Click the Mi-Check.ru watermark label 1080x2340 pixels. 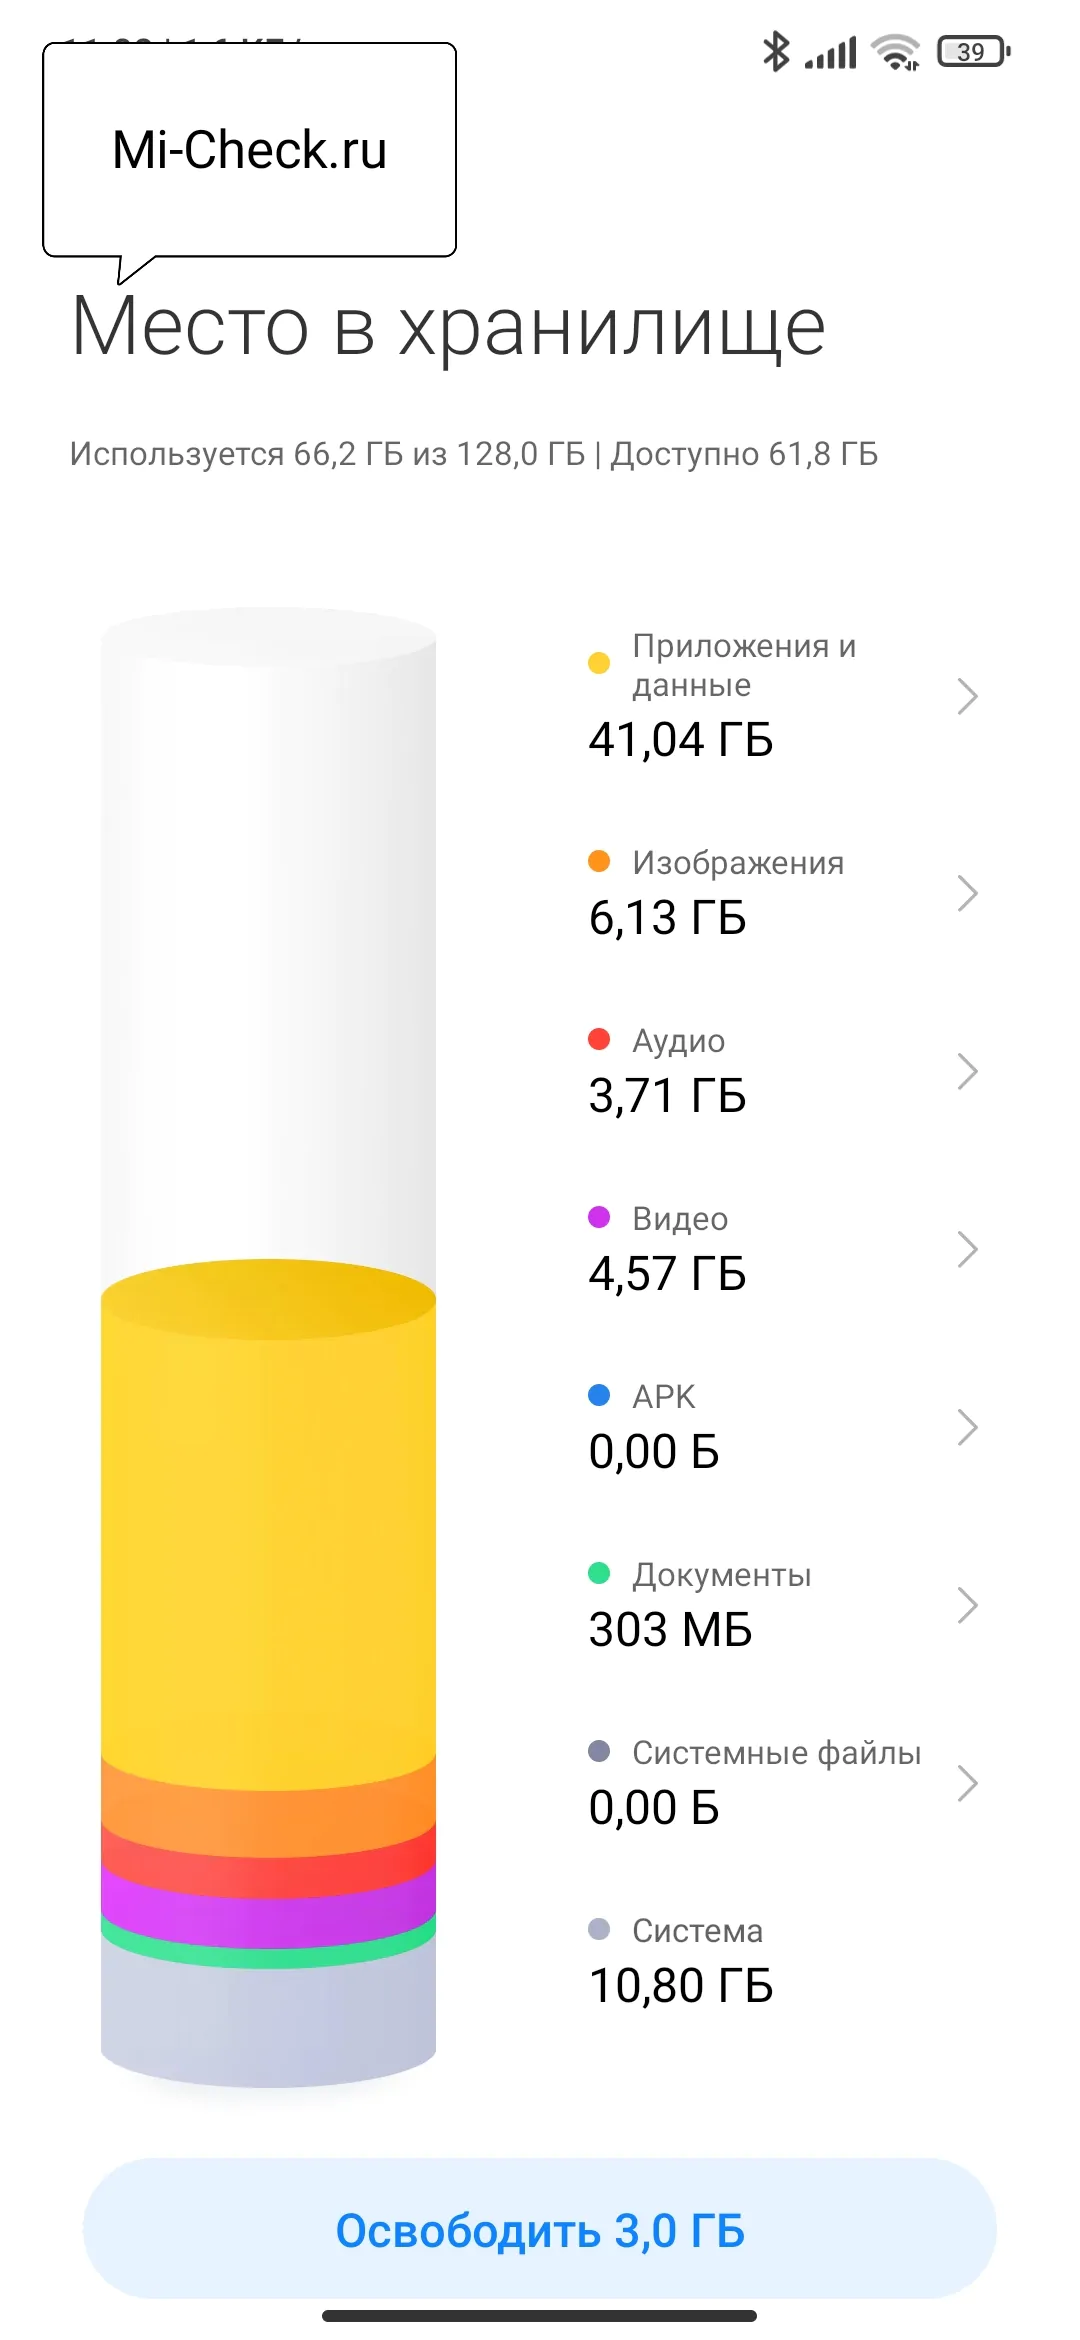[249, 150]
